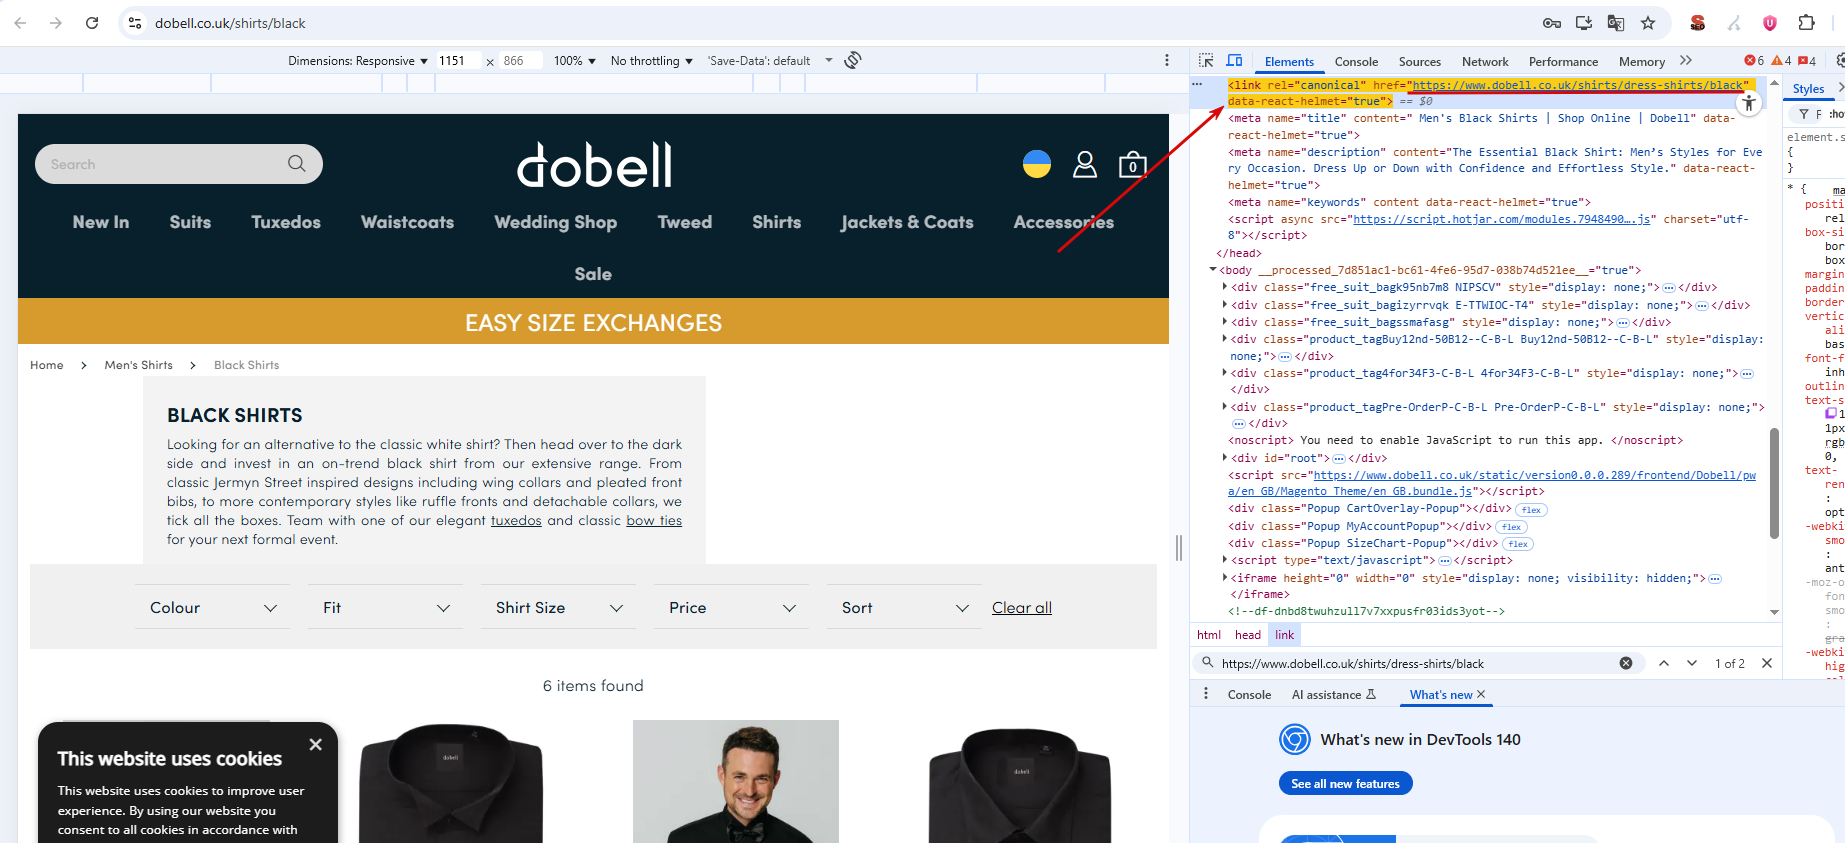Screen dimensions: 1845x843
Task: Expand the iframe element node
Action: point(1225,578)
